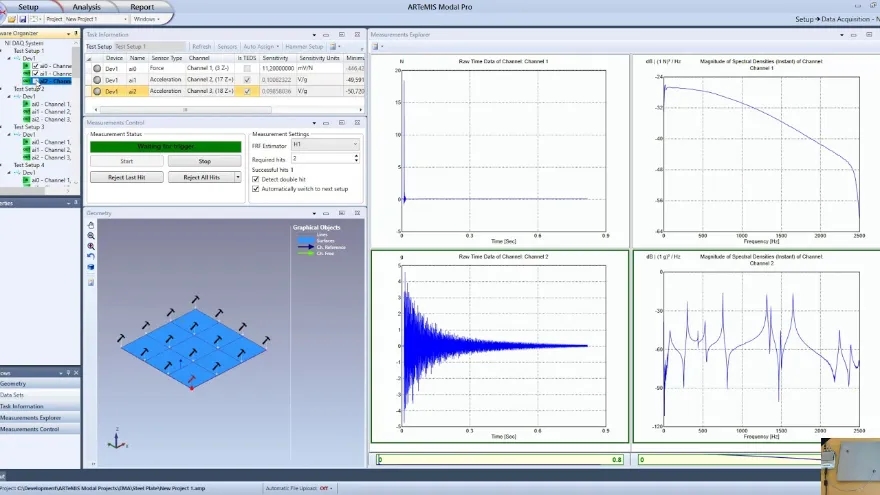Open Geometry panel options arrow
Screen dimensions: 880x495
coord(314,213)
